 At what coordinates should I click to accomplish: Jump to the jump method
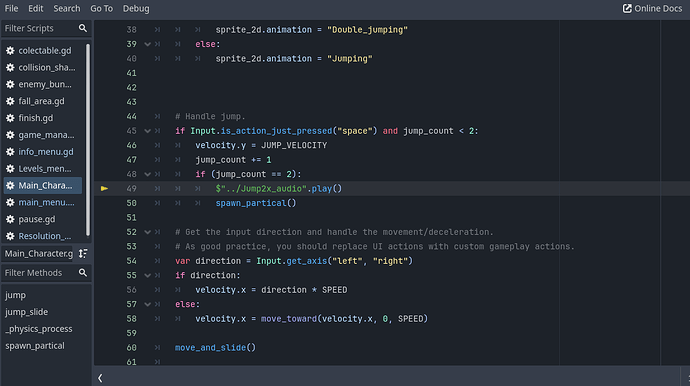15,295
